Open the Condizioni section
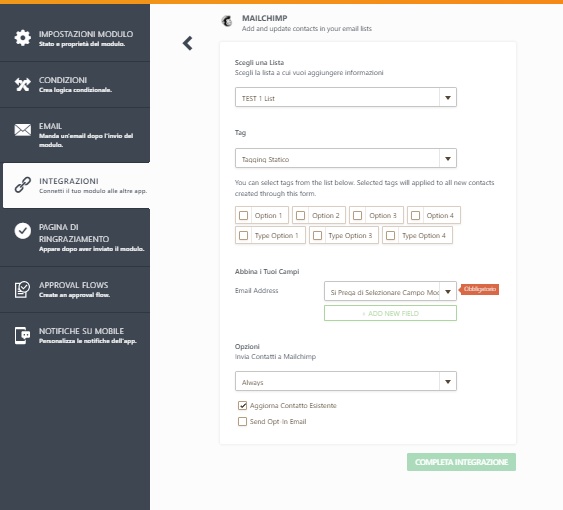Image resolution: width=563 pixels, height=510 pixels. [75, 84]
